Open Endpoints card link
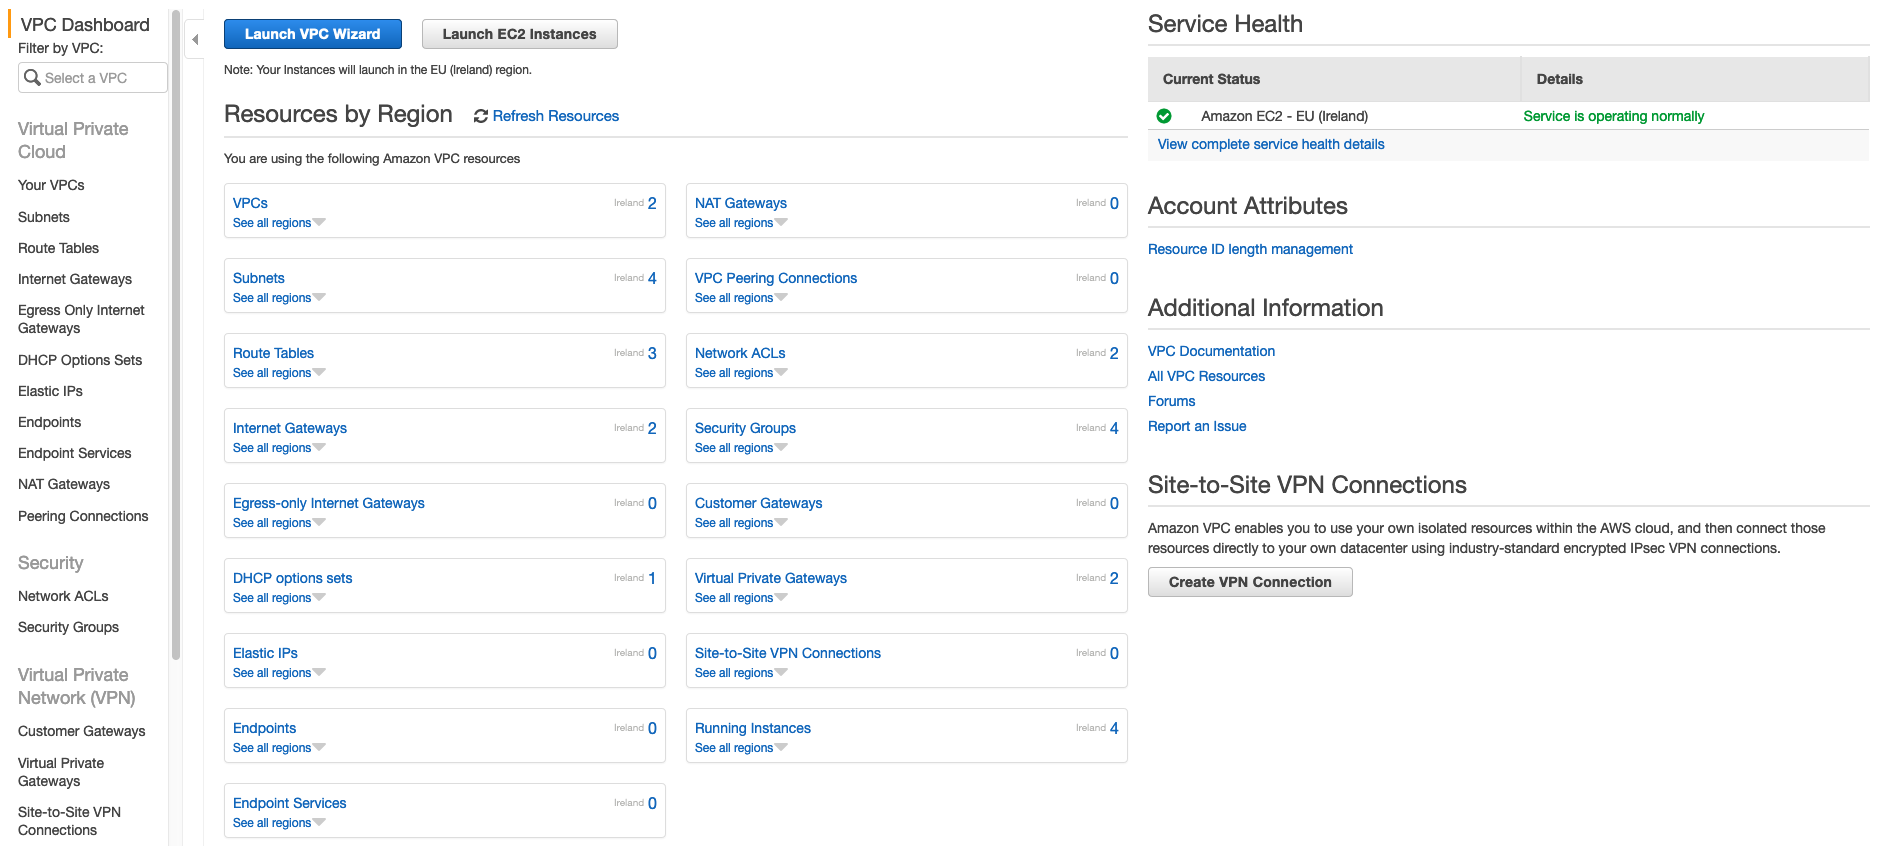1877x846 pixels. click(265, 728)
